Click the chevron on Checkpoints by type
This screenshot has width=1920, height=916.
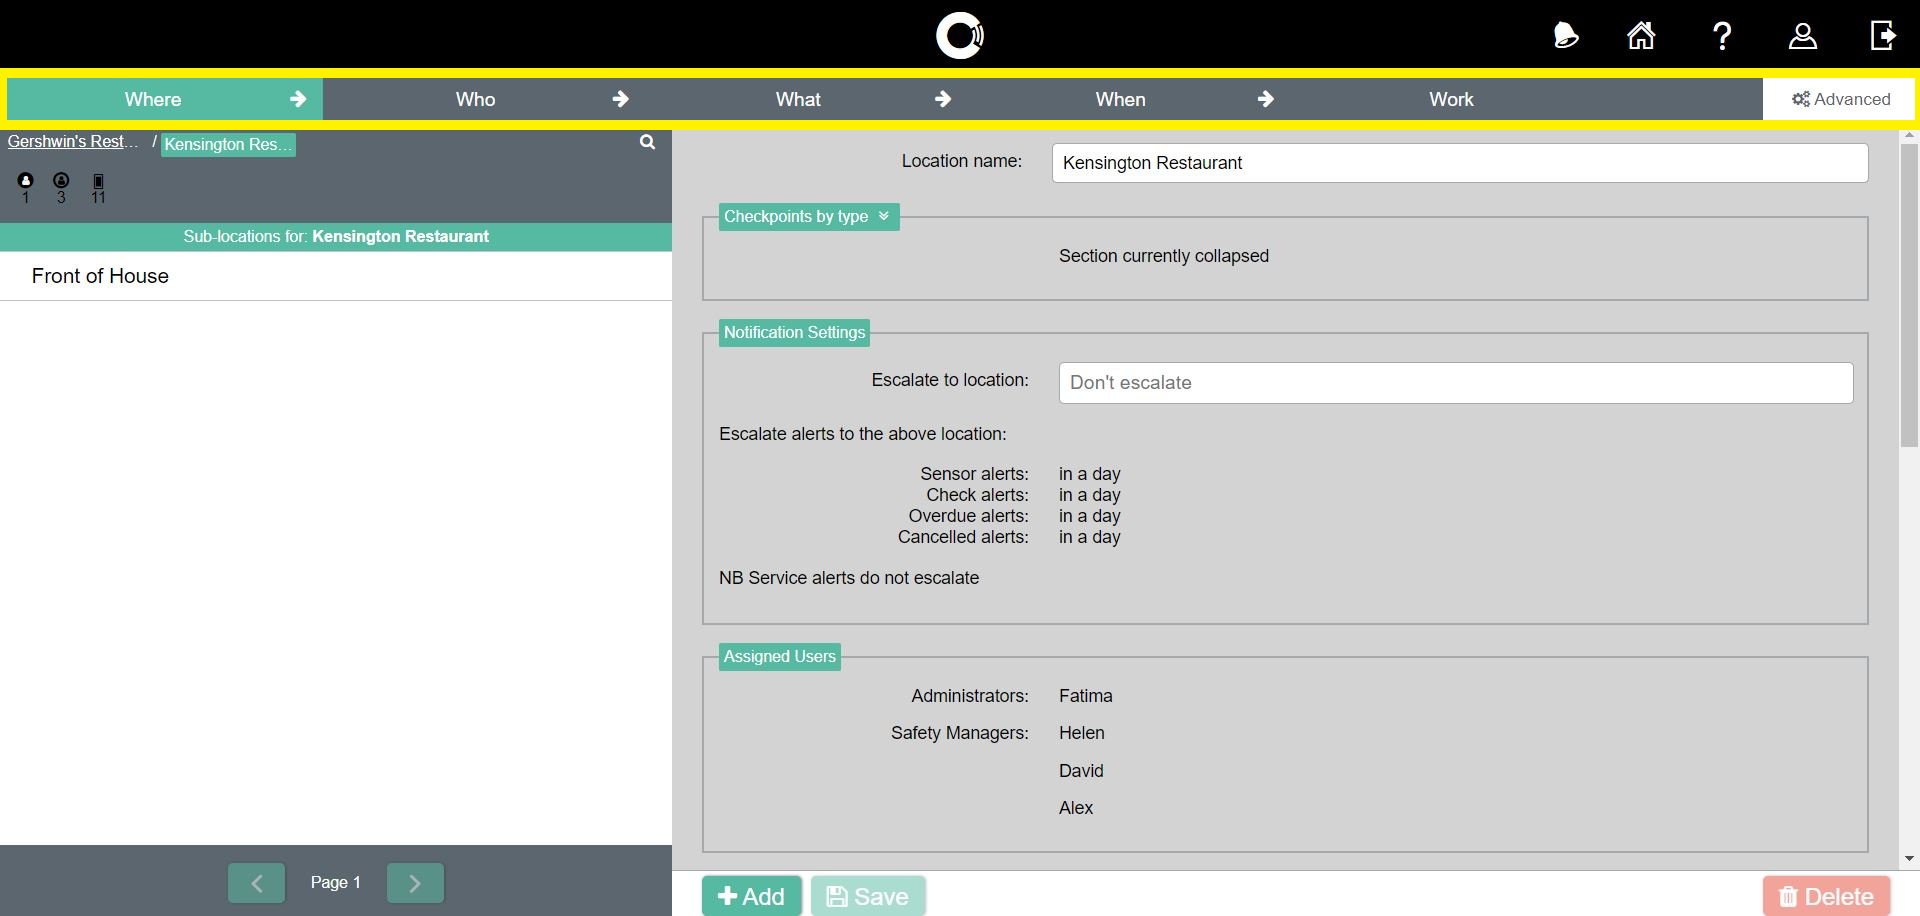coord(884,216)
